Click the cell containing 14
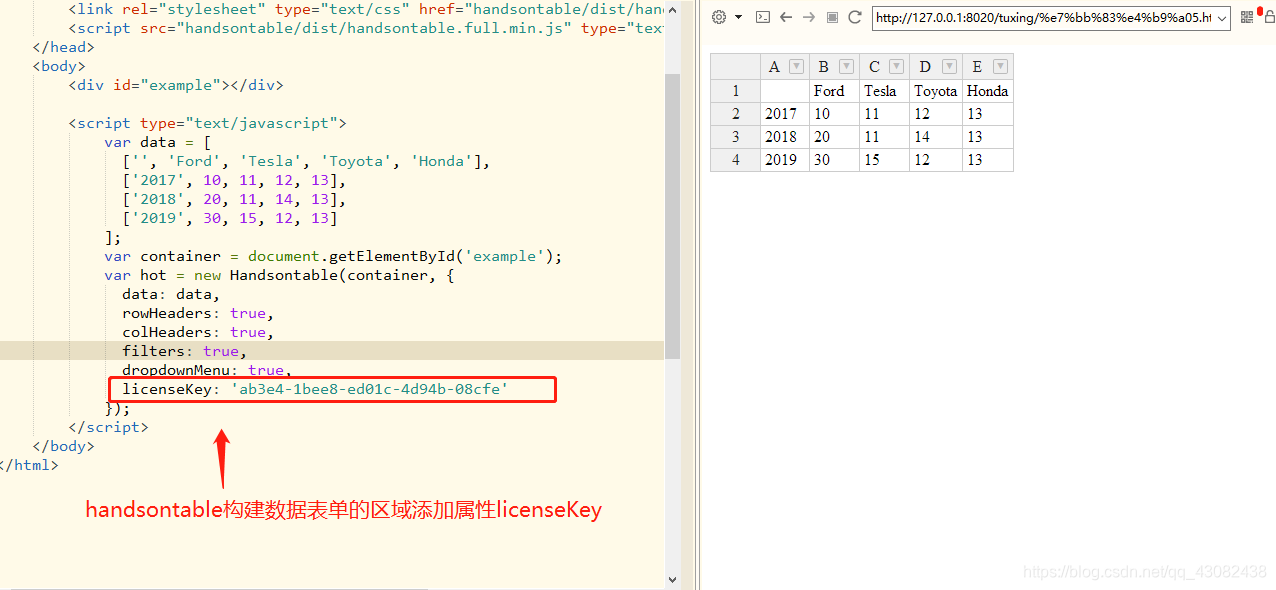The width and height of the screenshot is (1276, 590). pos(936,137)
